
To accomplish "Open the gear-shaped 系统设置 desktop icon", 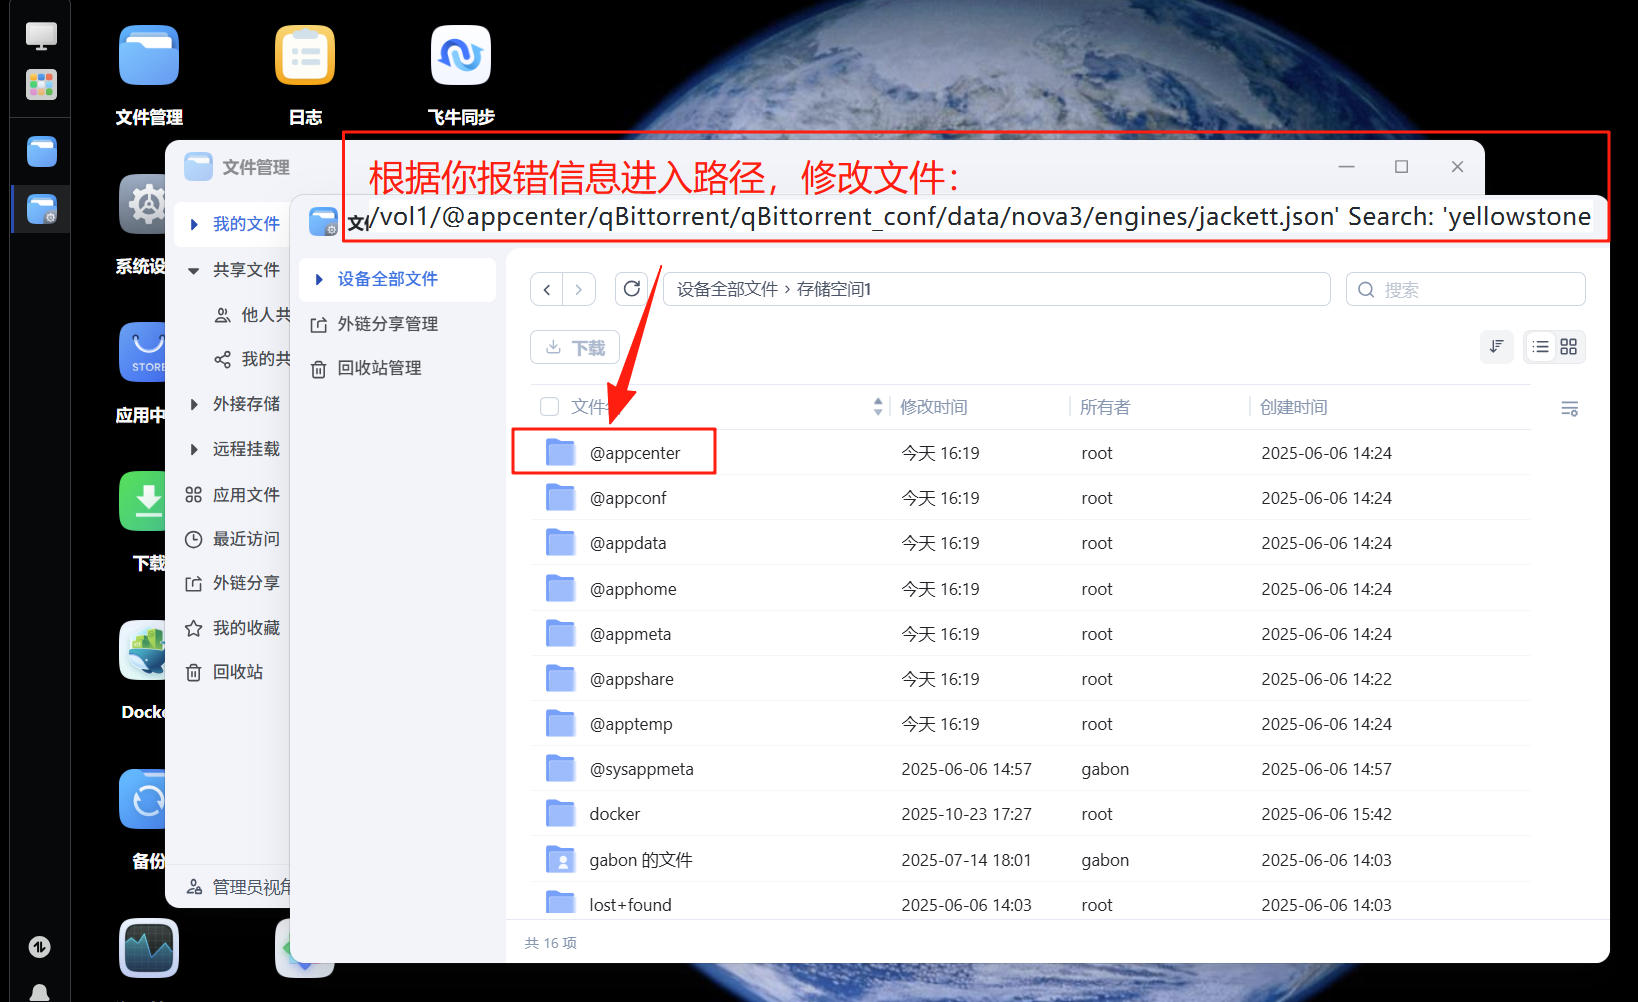I will 144,204.
